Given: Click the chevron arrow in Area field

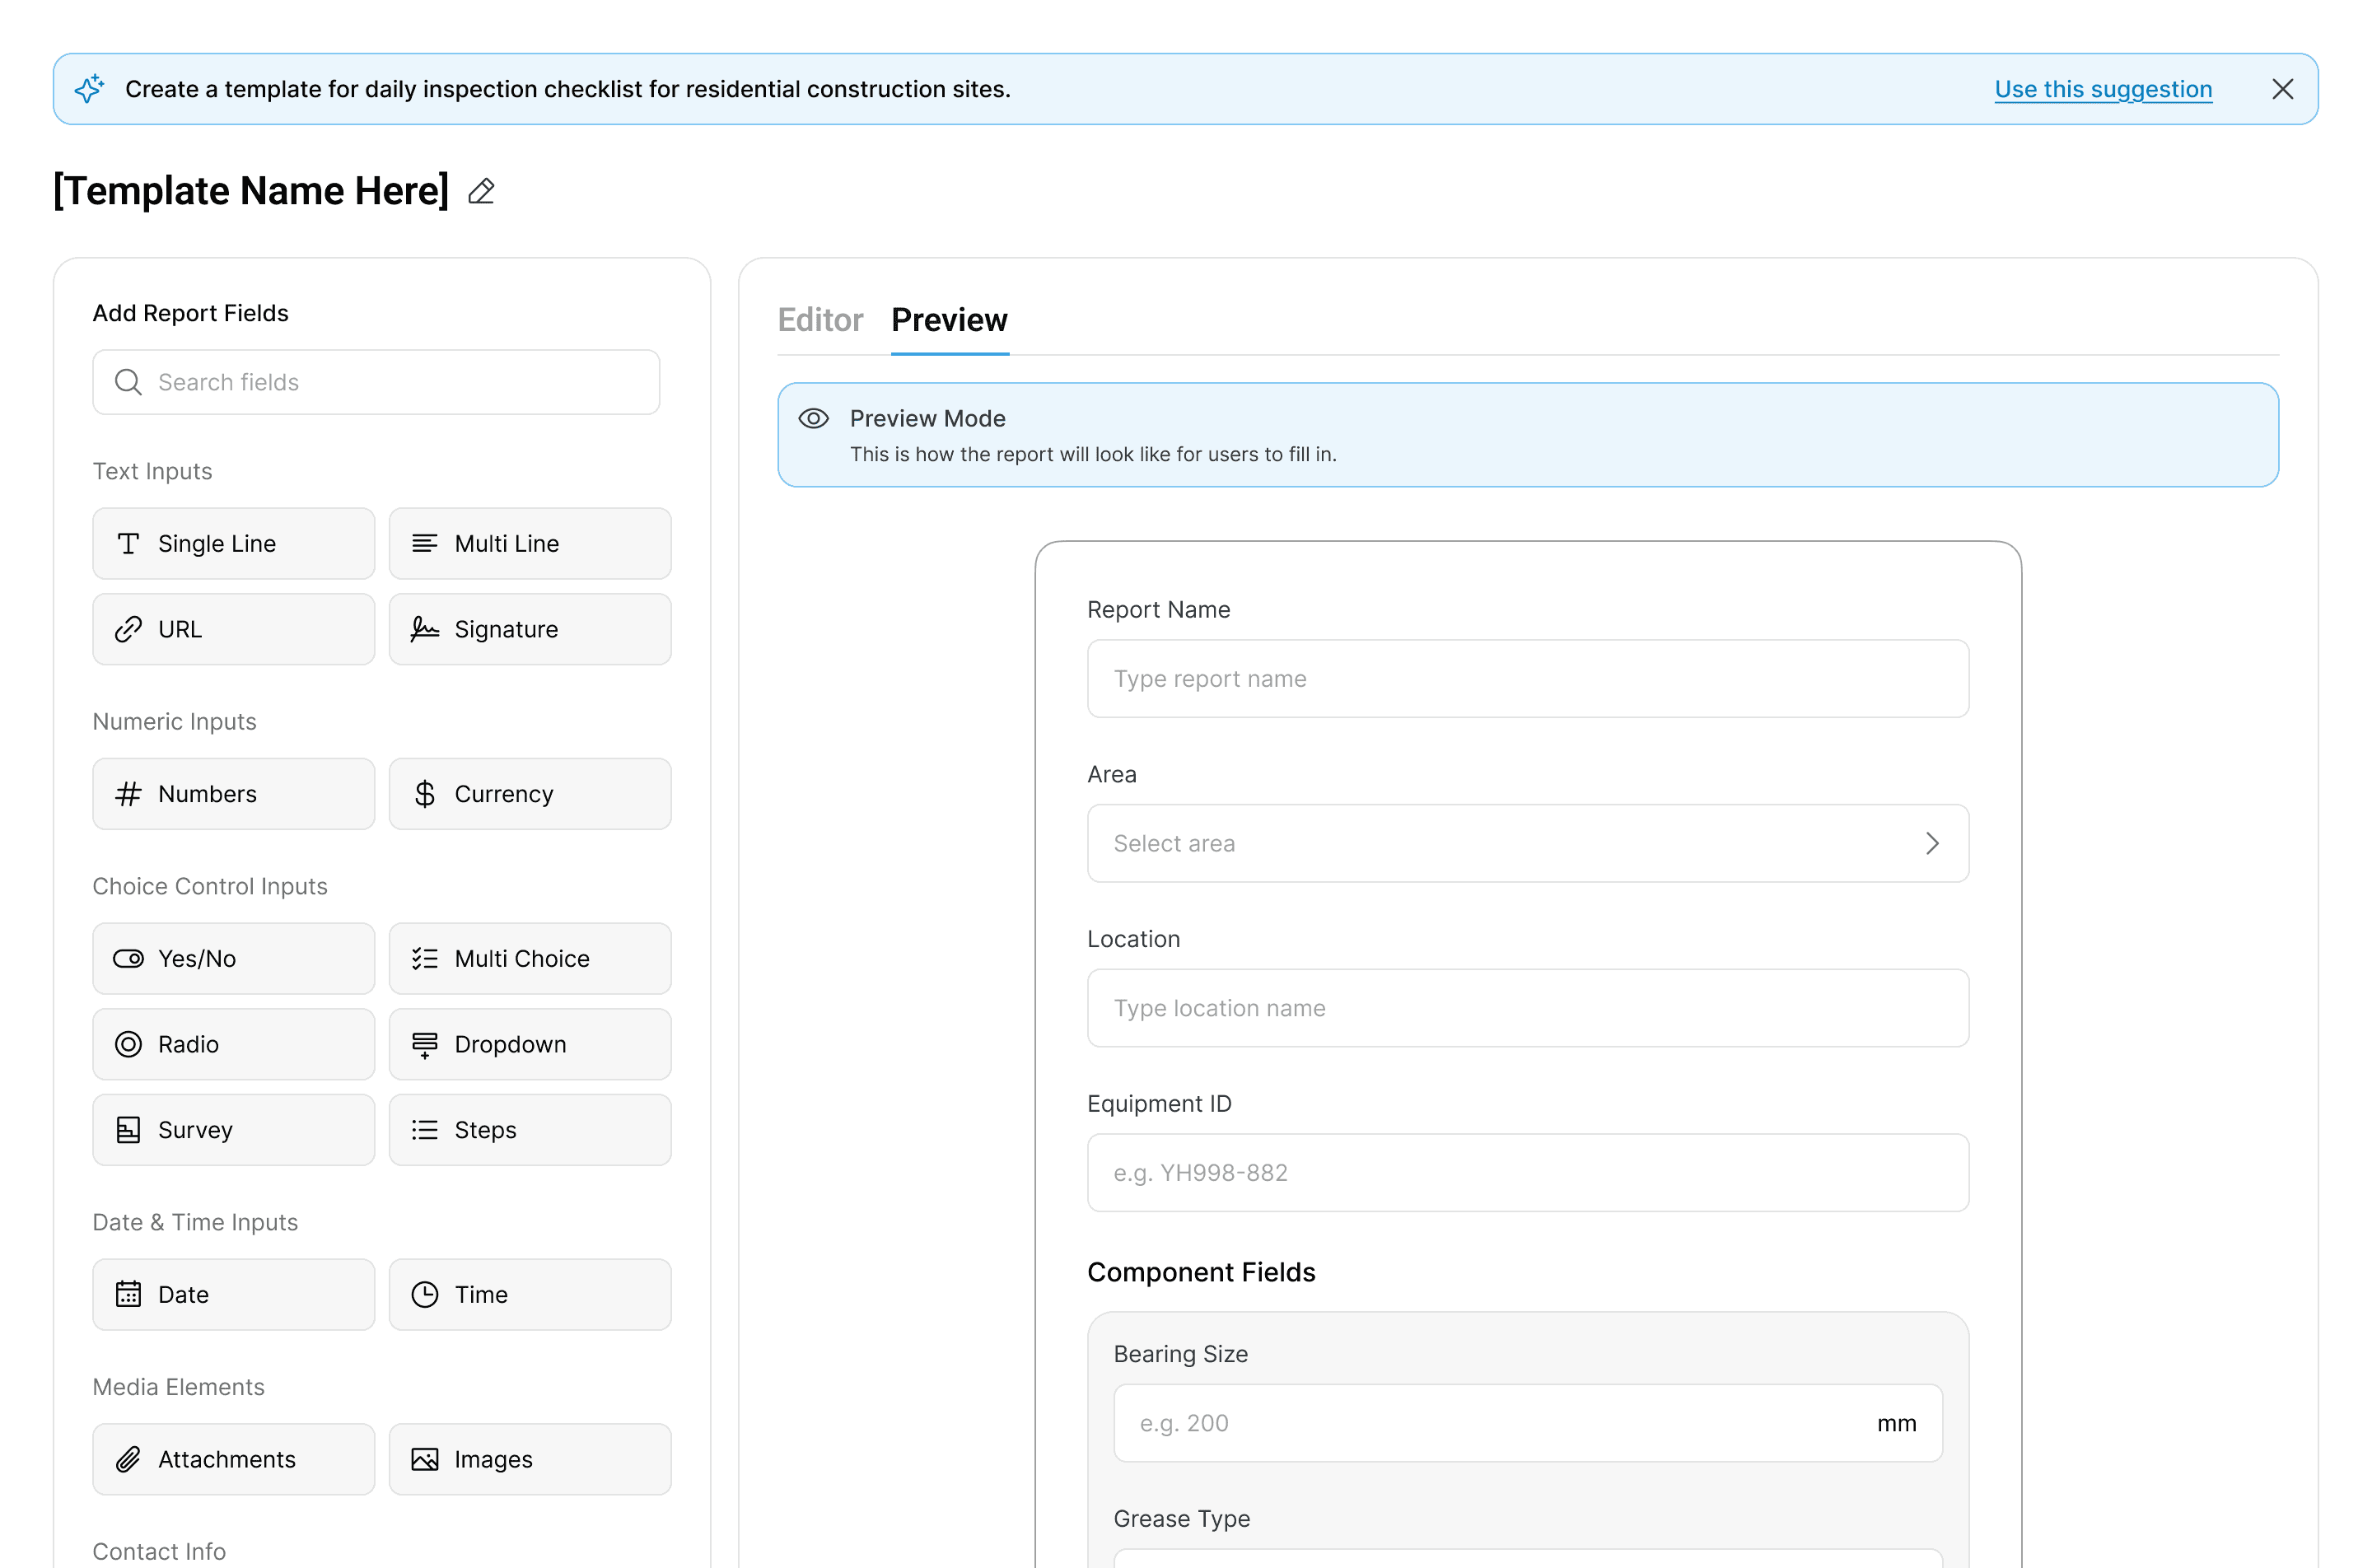Looking at the screenshot, I should tap(1931, 843).
